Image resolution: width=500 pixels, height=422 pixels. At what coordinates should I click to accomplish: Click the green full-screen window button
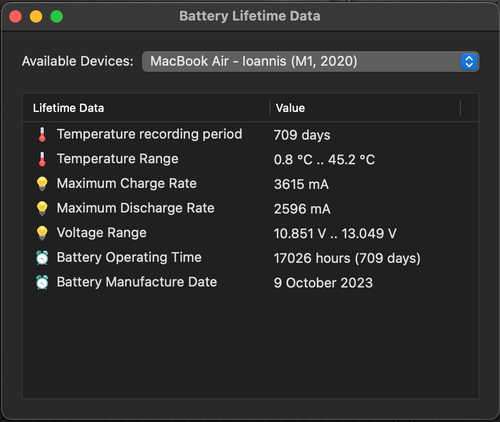57,16
